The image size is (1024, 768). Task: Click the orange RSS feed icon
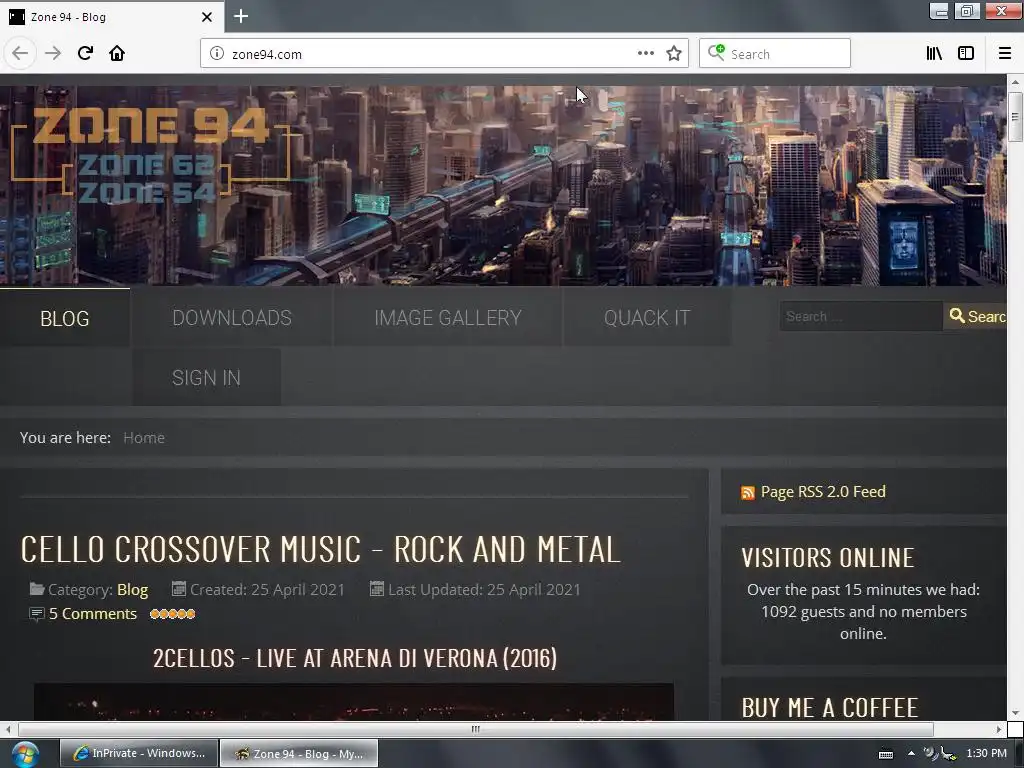[x=748, y=492]
